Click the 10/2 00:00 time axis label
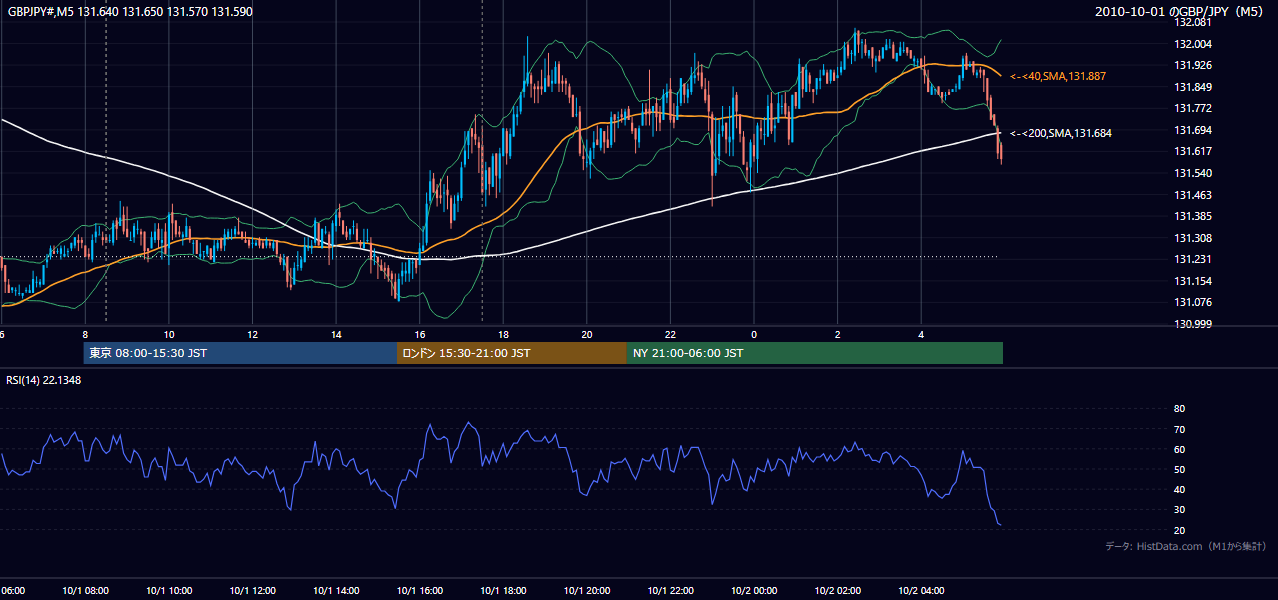This screenshot has height=600, width=1278. coord(754,590)
